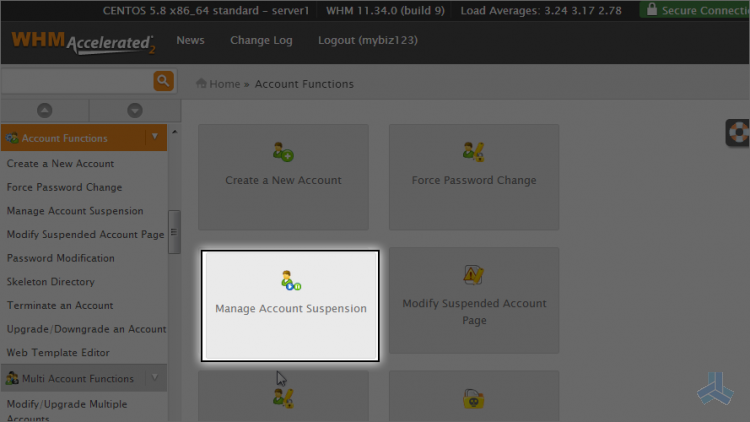This screenshot has width=750, height=422.
Task: Click the orange search magnifier icon
Action: point(163,81)
